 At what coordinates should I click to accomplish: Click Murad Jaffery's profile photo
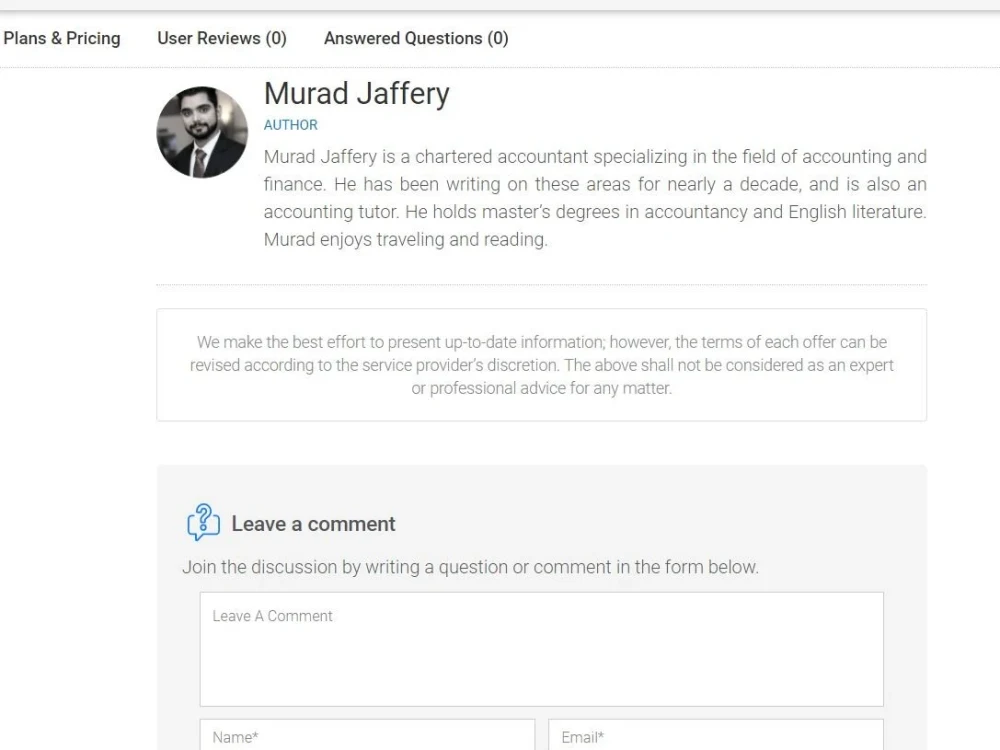click(202, 132)
